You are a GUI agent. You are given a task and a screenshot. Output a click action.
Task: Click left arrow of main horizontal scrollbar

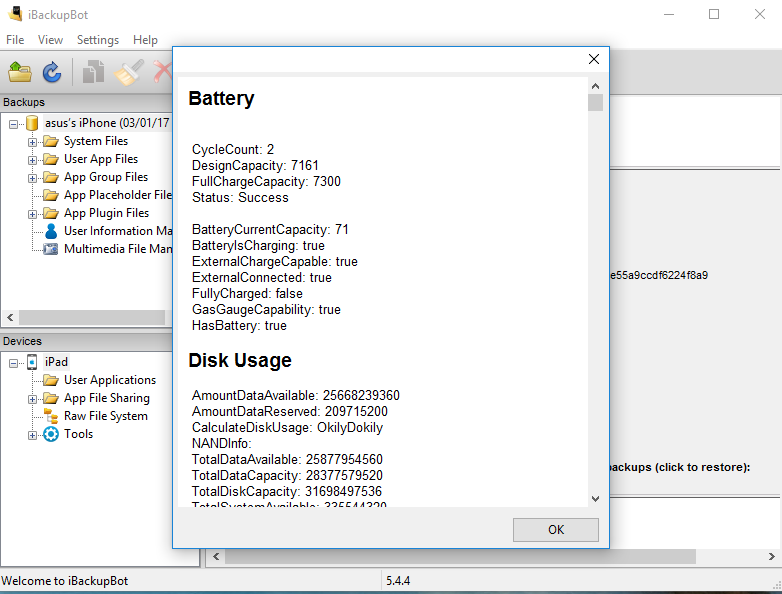216,556
